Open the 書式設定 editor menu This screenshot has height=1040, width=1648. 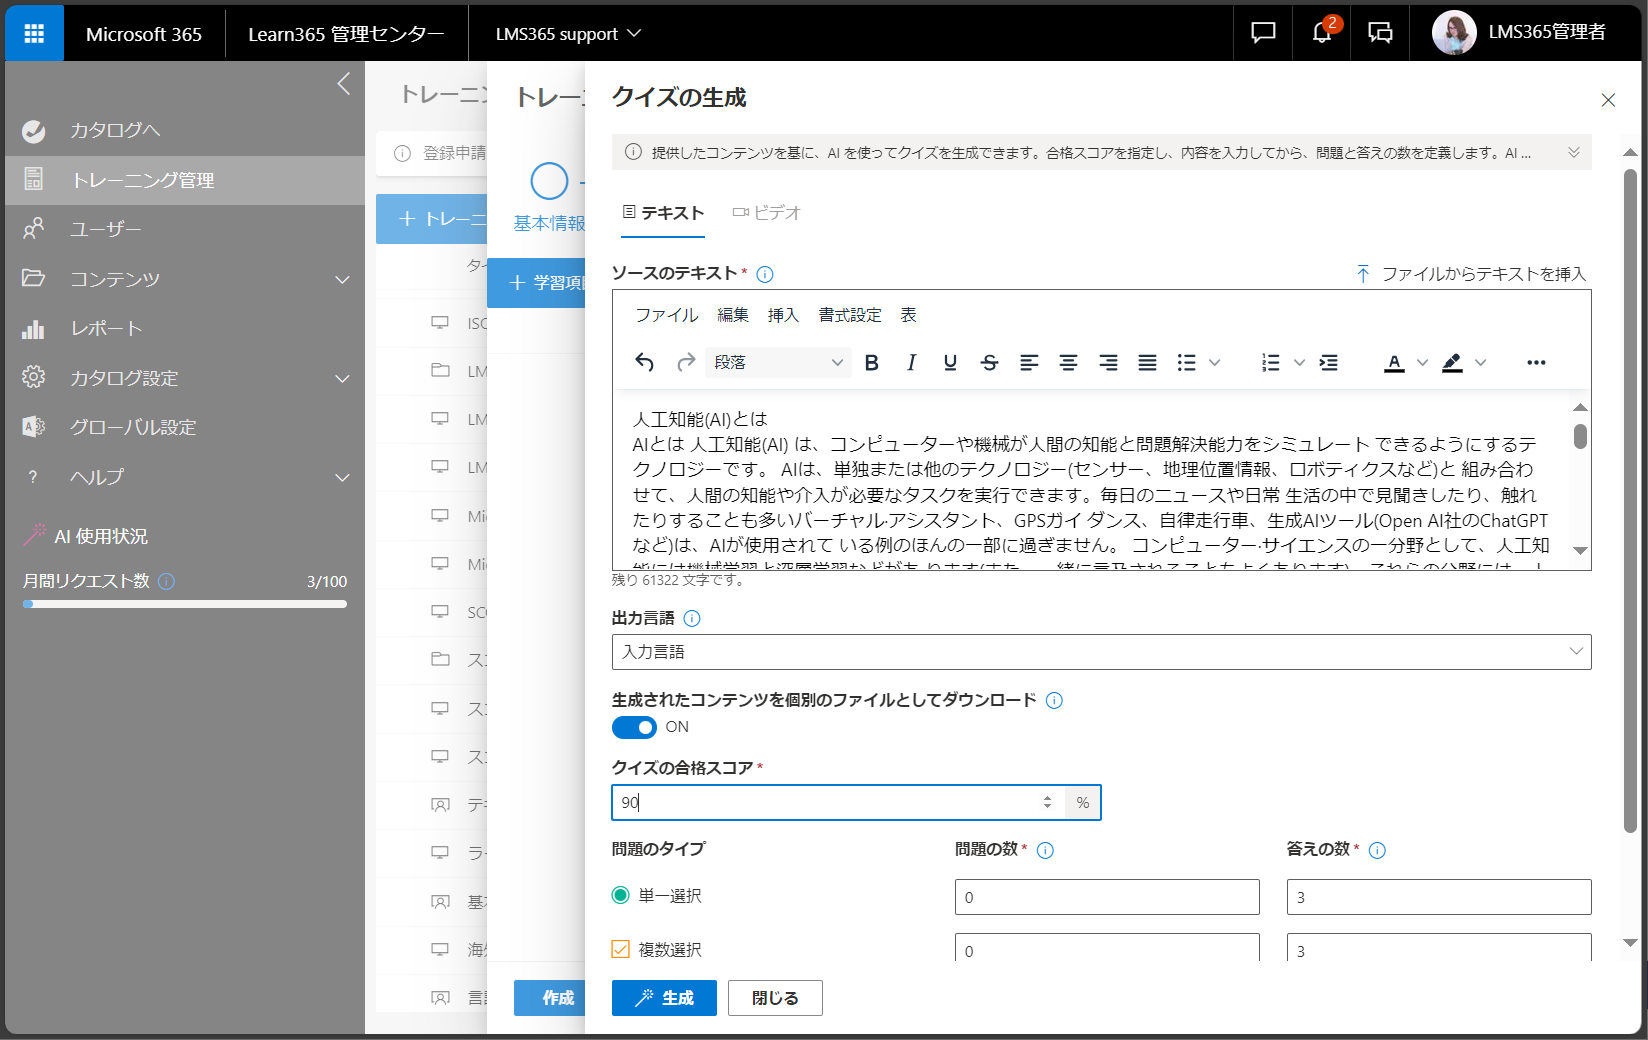pos(850,315)
